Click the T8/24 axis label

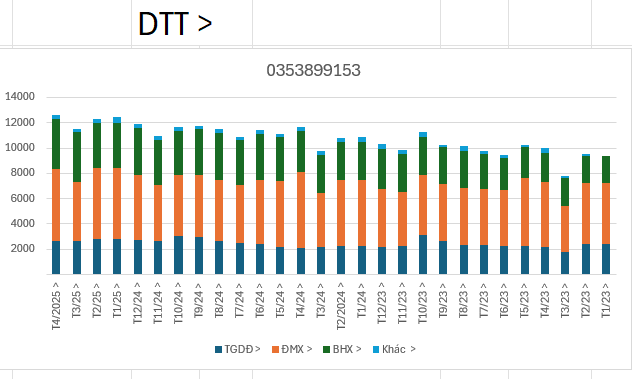219,300
